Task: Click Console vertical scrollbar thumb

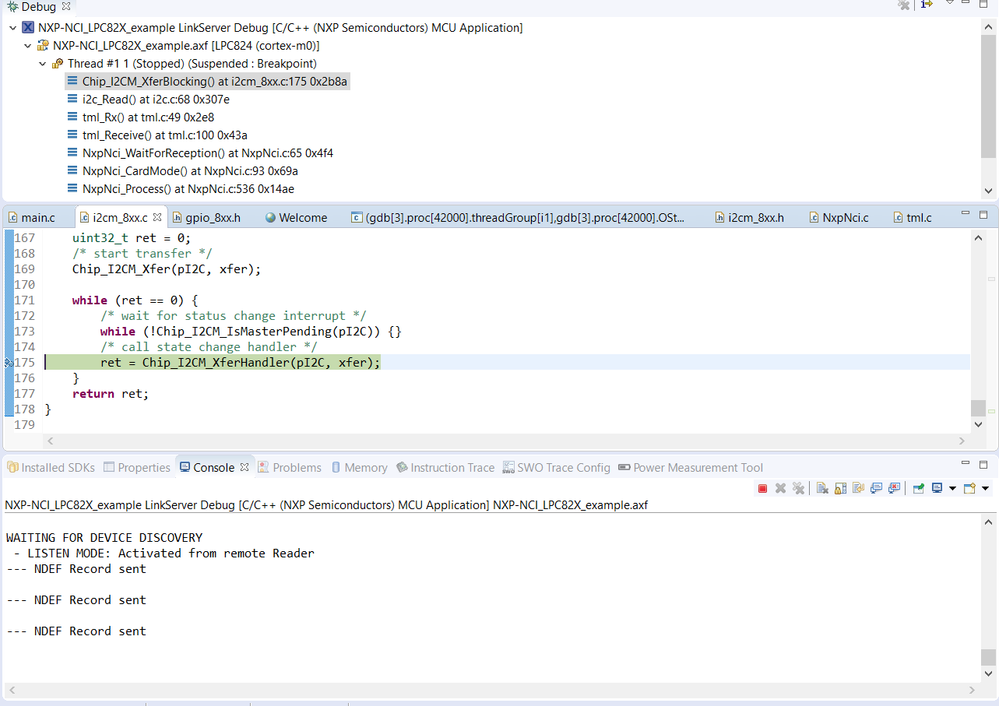Action: (x=988, y=657)
